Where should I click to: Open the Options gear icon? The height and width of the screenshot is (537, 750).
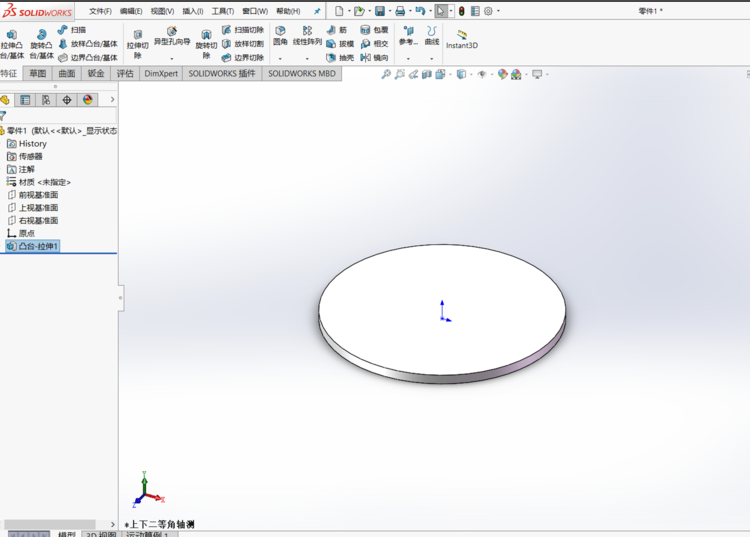pyautogui.click(x=488, y=11)
